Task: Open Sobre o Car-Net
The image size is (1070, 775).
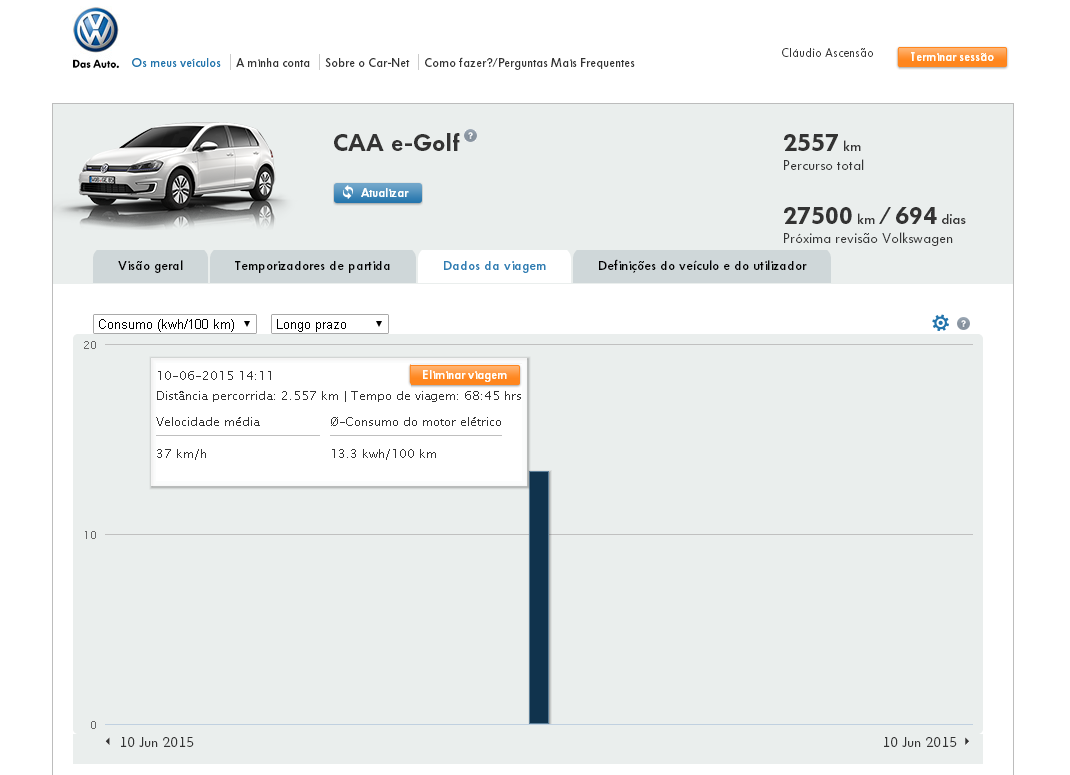Action: click(367, 63)
